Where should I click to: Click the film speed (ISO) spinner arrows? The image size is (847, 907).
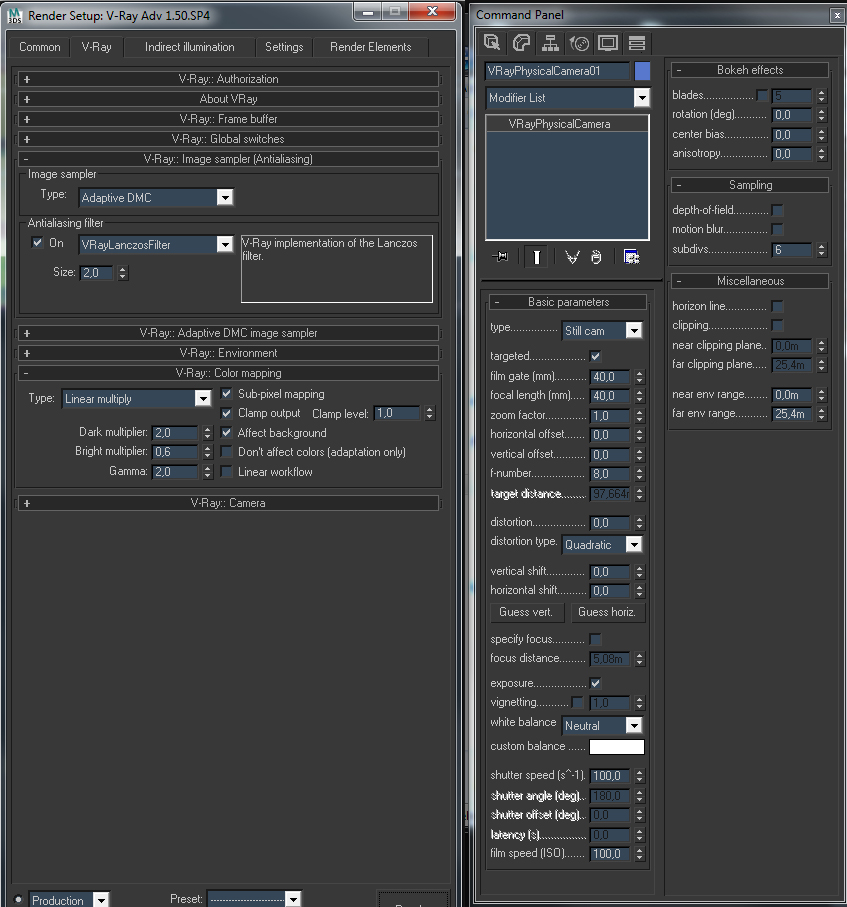(639, 854)
